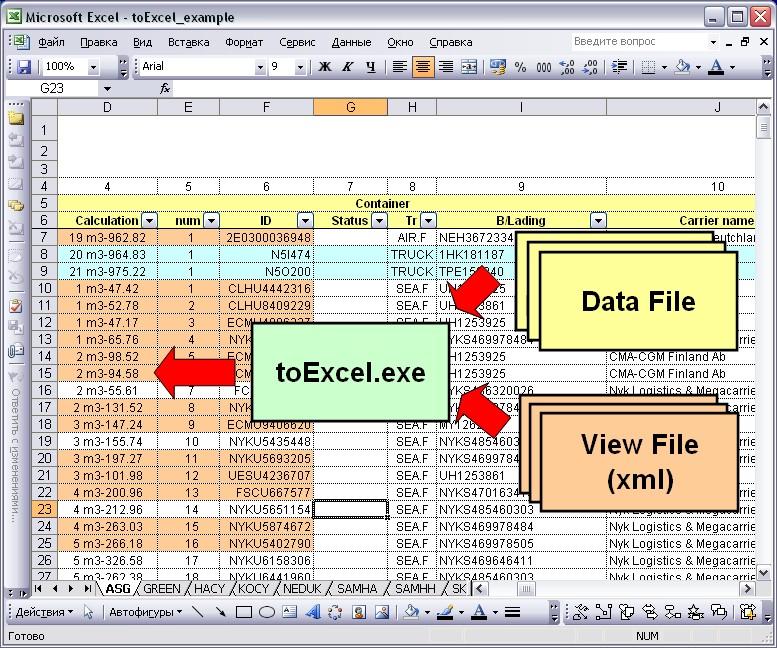Switch to GREEN sheet tab
The image size is (777, 648).
coord(162,589)
